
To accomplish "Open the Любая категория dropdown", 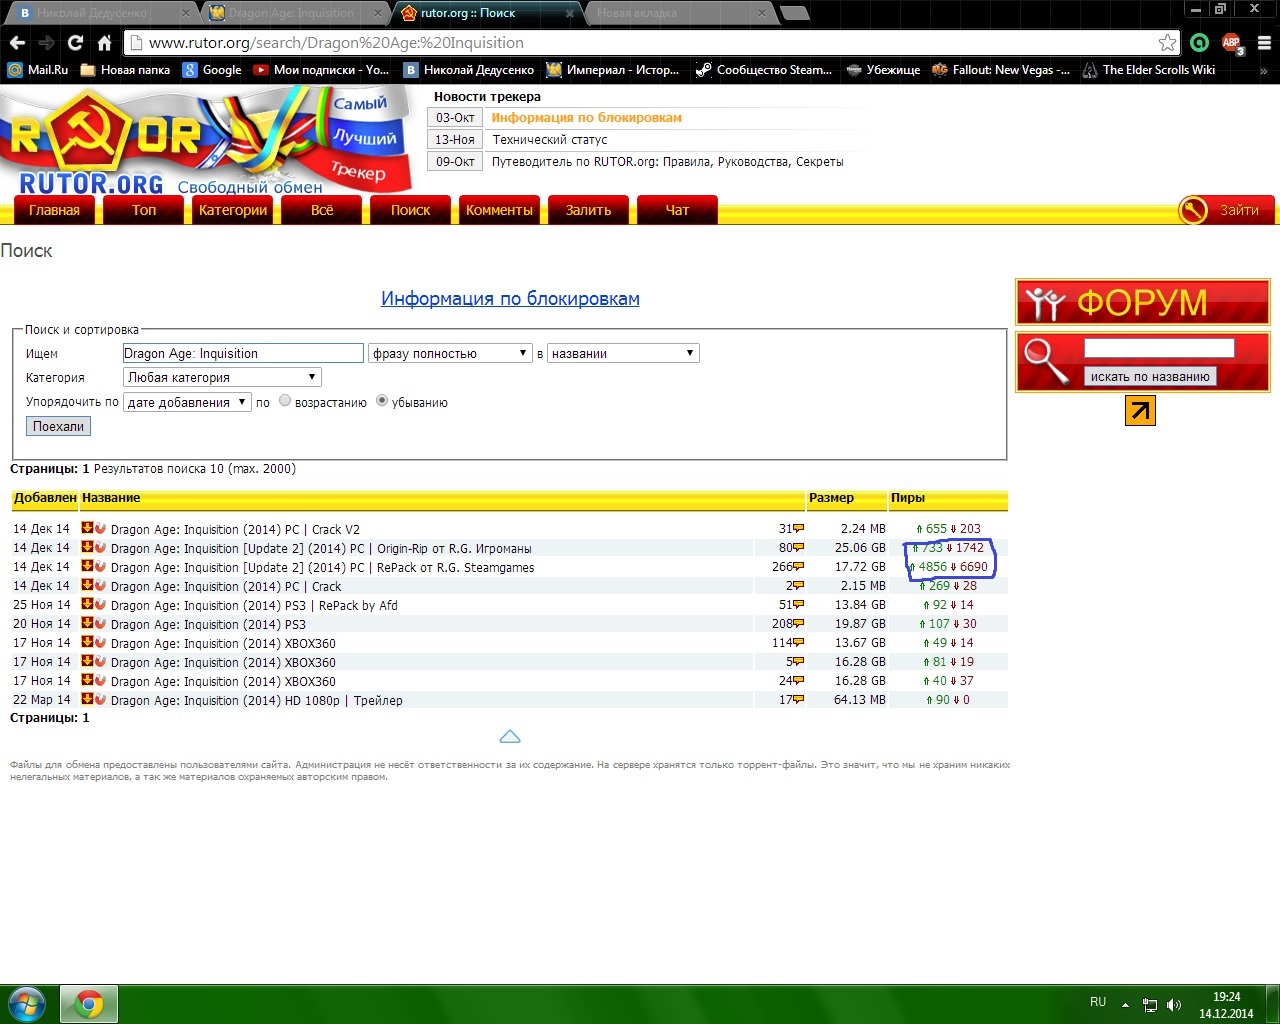I will point(222,377).
